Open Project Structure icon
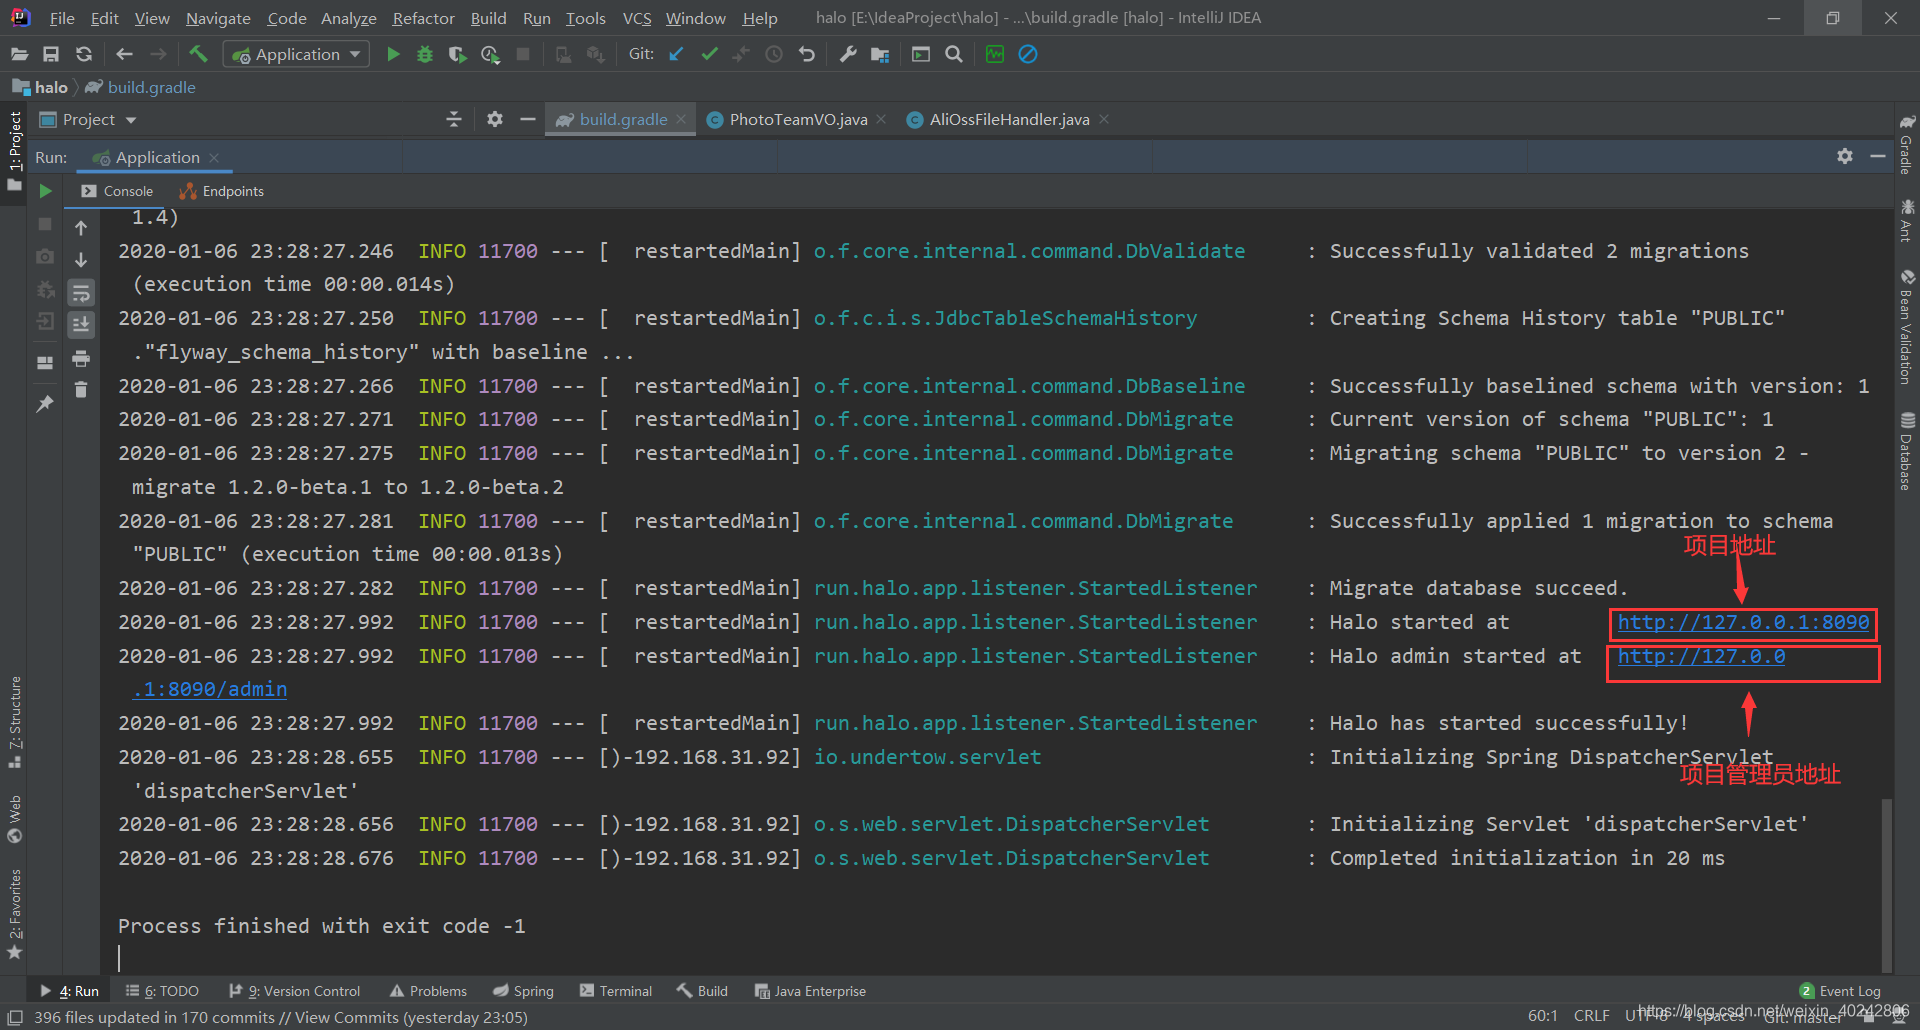The width and height of the screenshot is (1920, 1030). 880,54
